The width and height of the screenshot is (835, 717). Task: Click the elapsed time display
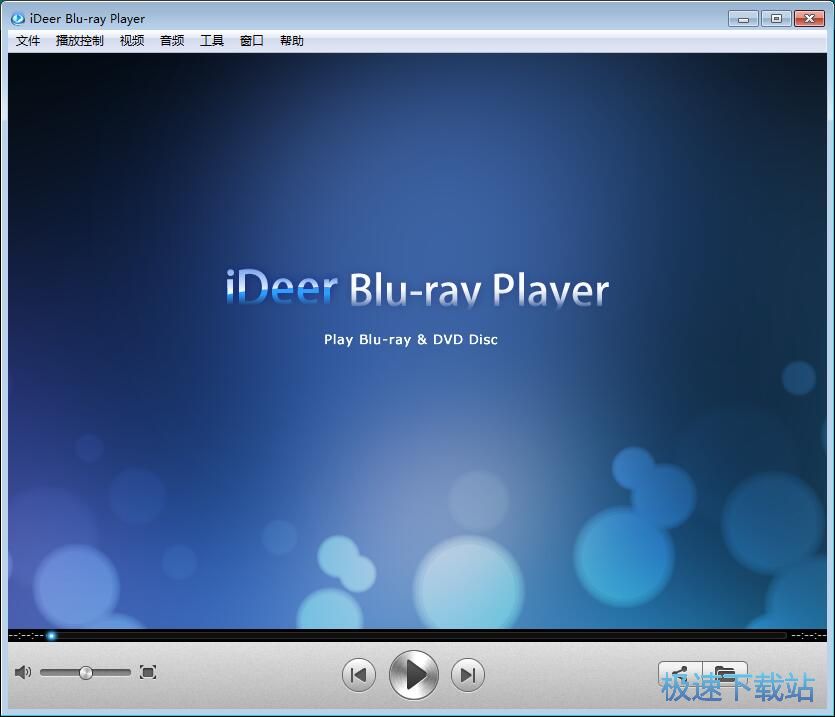26,635
